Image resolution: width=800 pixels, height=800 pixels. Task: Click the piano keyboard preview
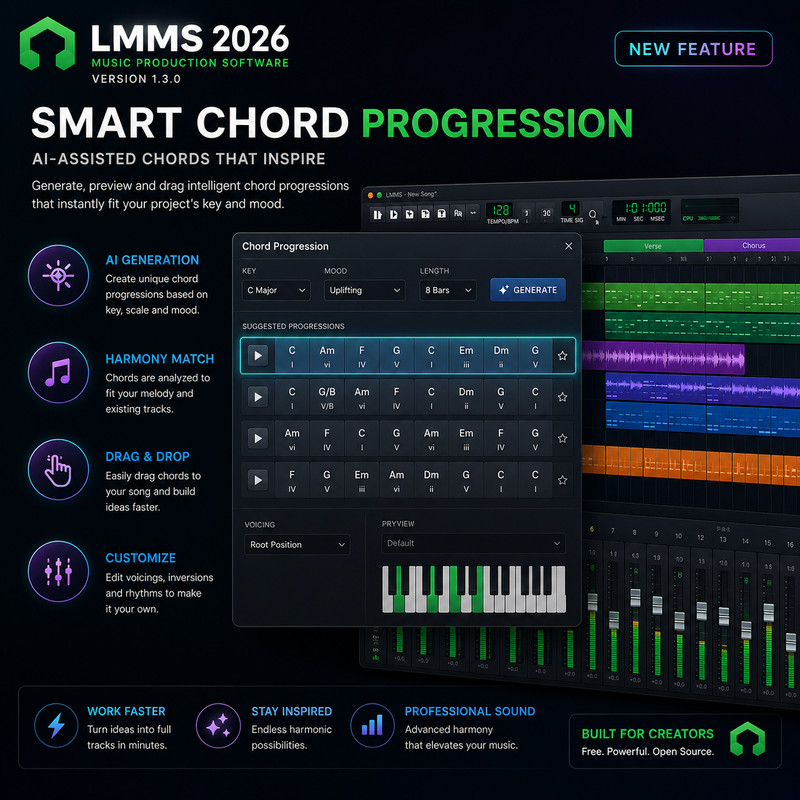point(473,589)
